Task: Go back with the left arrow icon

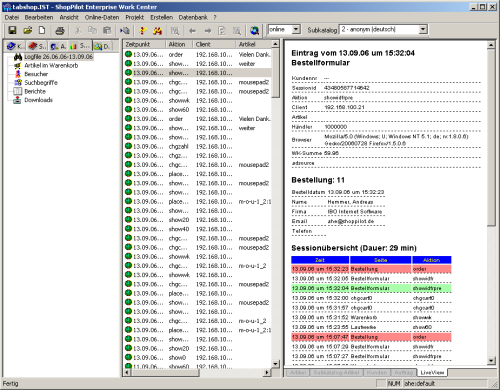Action: click(x=192, y=31)
